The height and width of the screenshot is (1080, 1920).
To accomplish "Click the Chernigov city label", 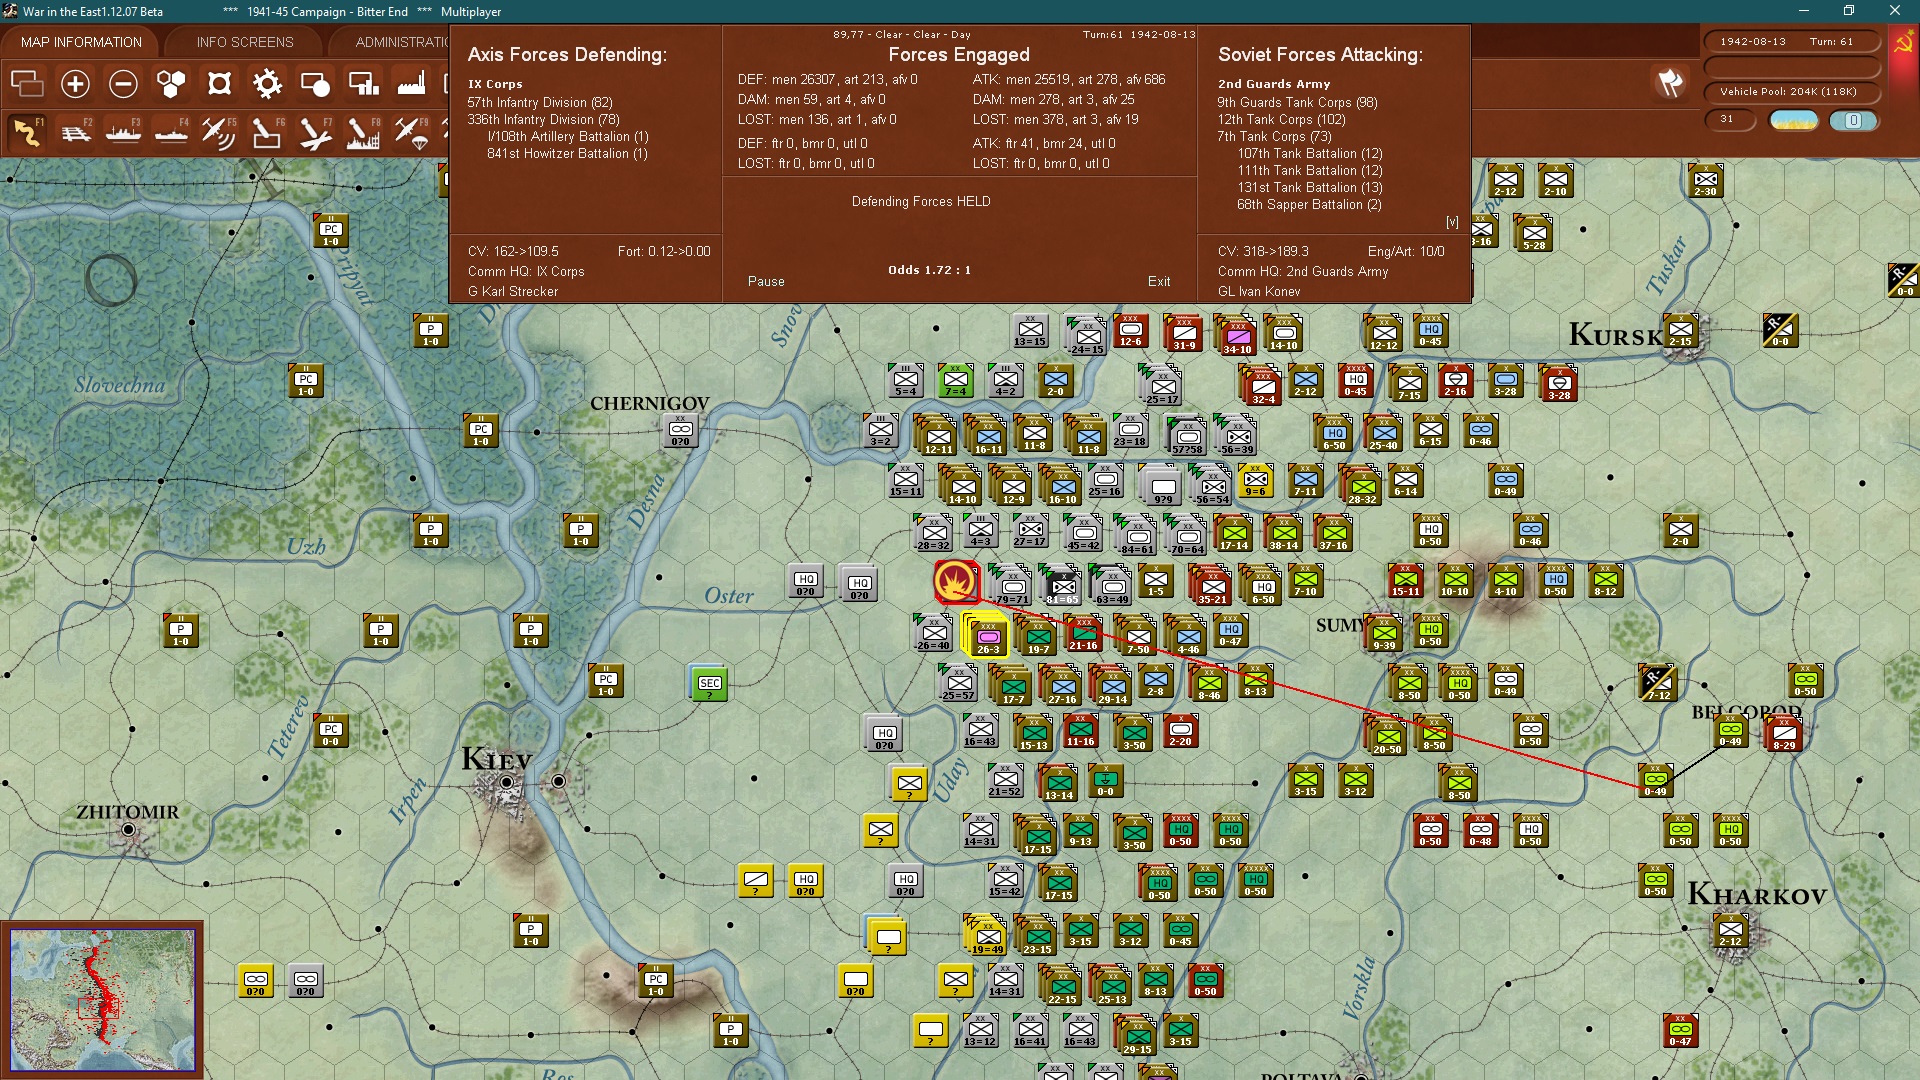I will tap(650, 403).
